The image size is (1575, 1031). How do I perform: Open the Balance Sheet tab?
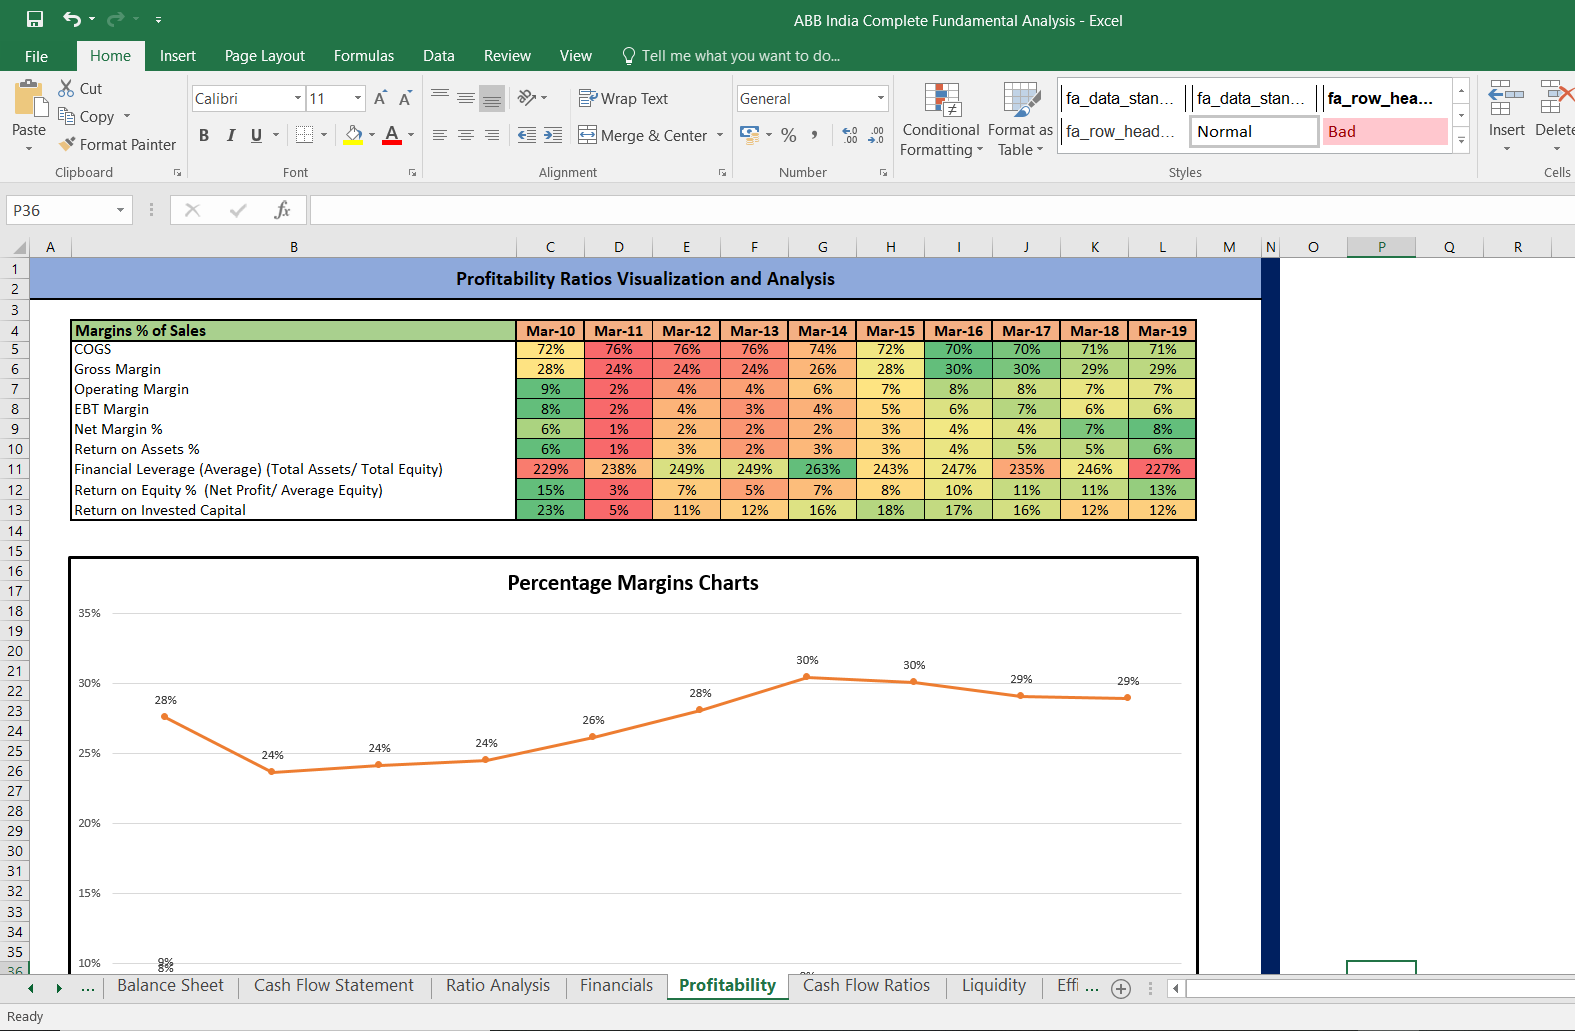(170, 986)
